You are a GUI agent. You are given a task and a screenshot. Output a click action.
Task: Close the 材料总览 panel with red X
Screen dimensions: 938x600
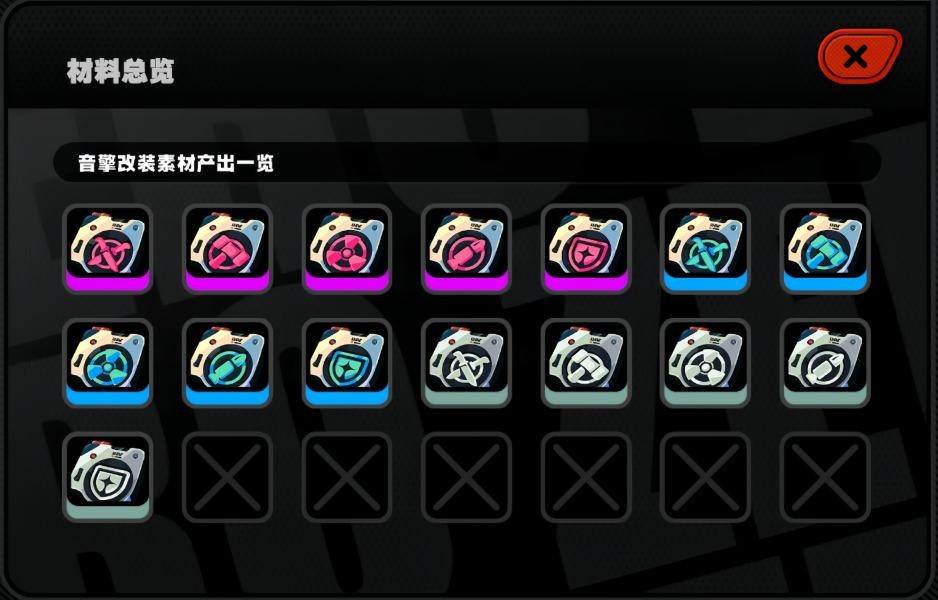point(860,56)
